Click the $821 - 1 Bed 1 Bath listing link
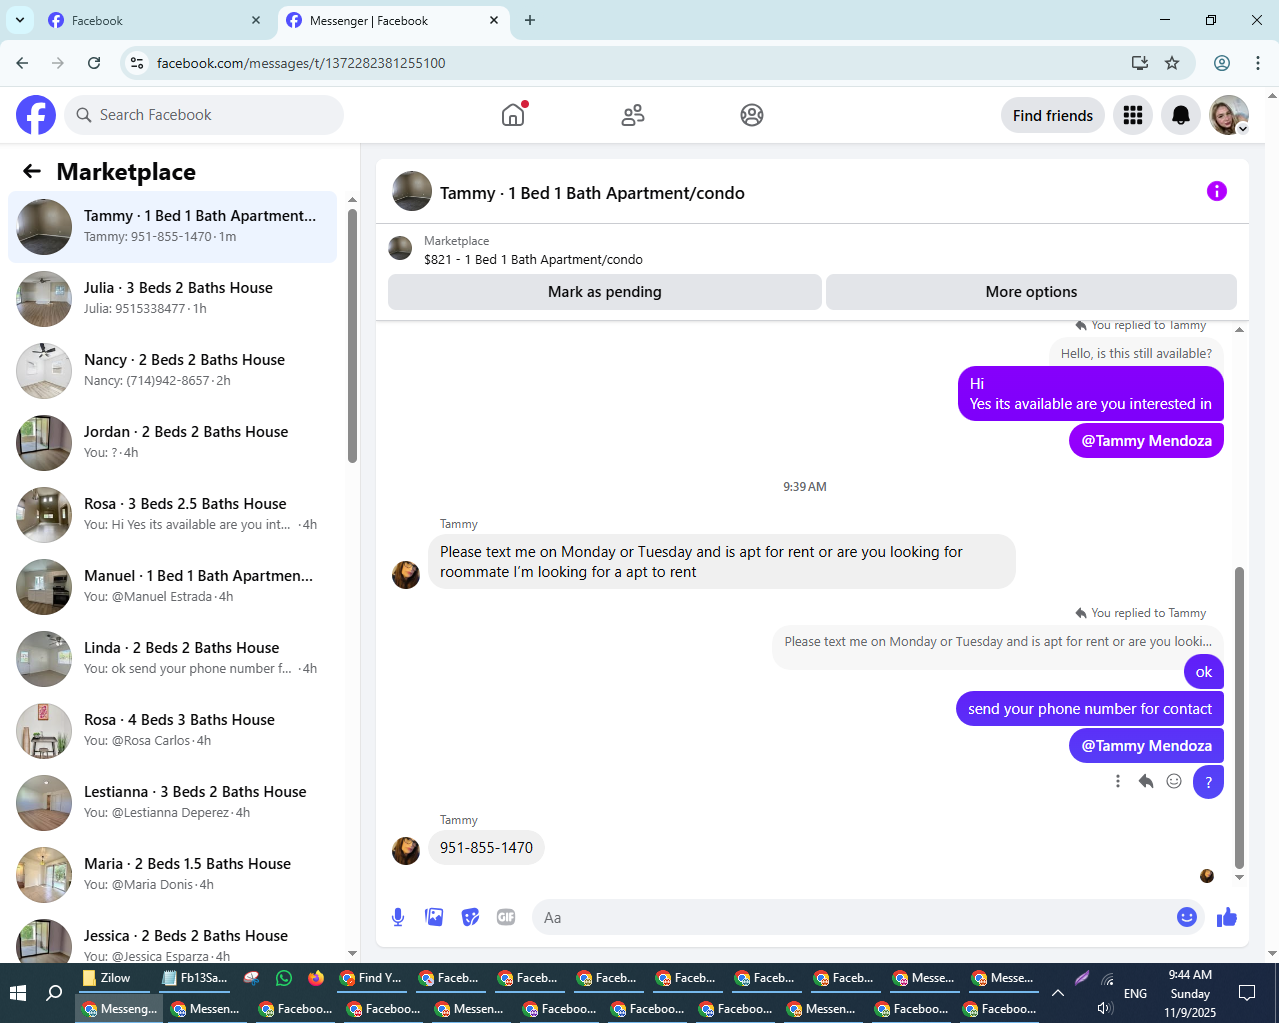 [x=533, y=259]
